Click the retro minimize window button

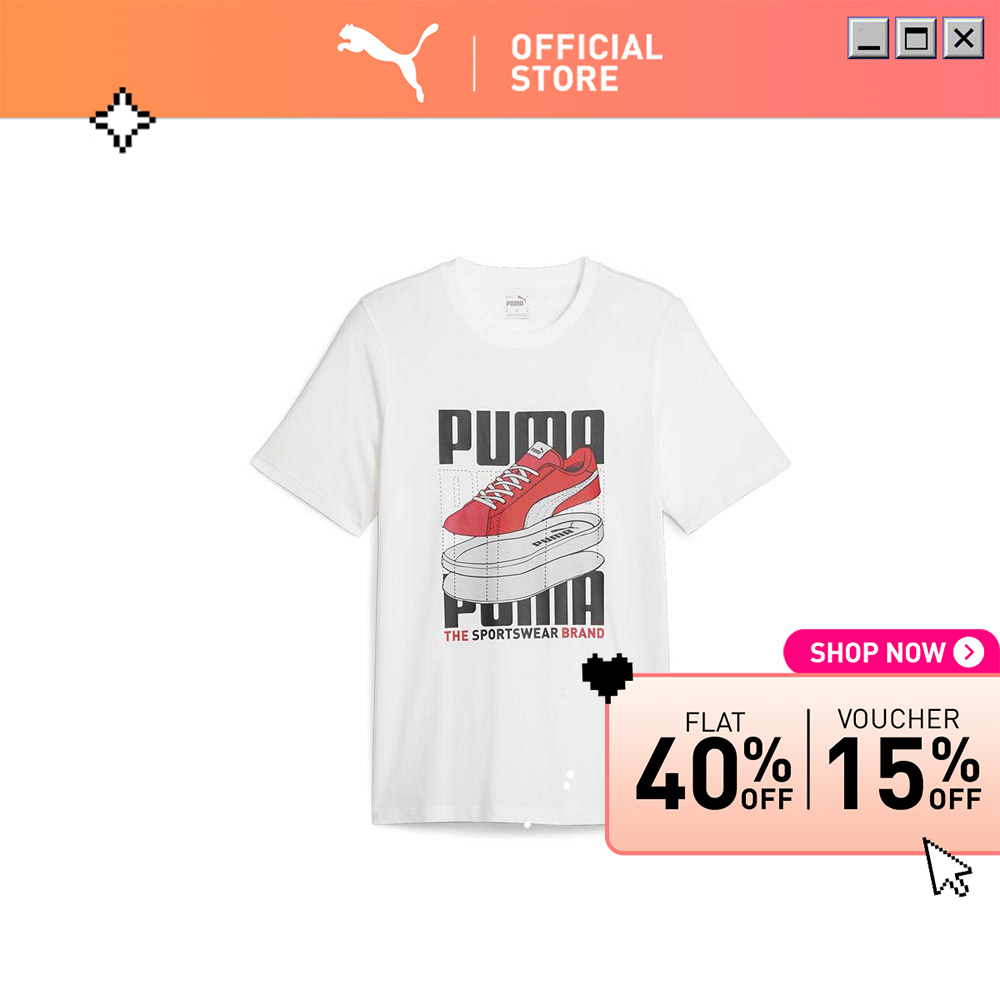[868, 38]
